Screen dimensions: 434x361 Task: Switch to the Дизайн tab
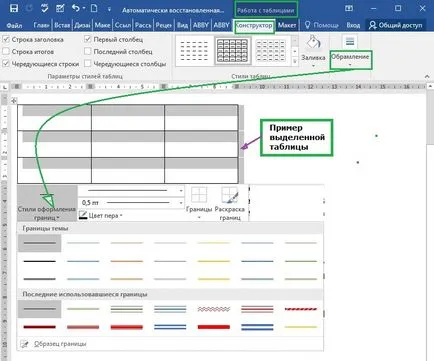click(x=82, y=25)
